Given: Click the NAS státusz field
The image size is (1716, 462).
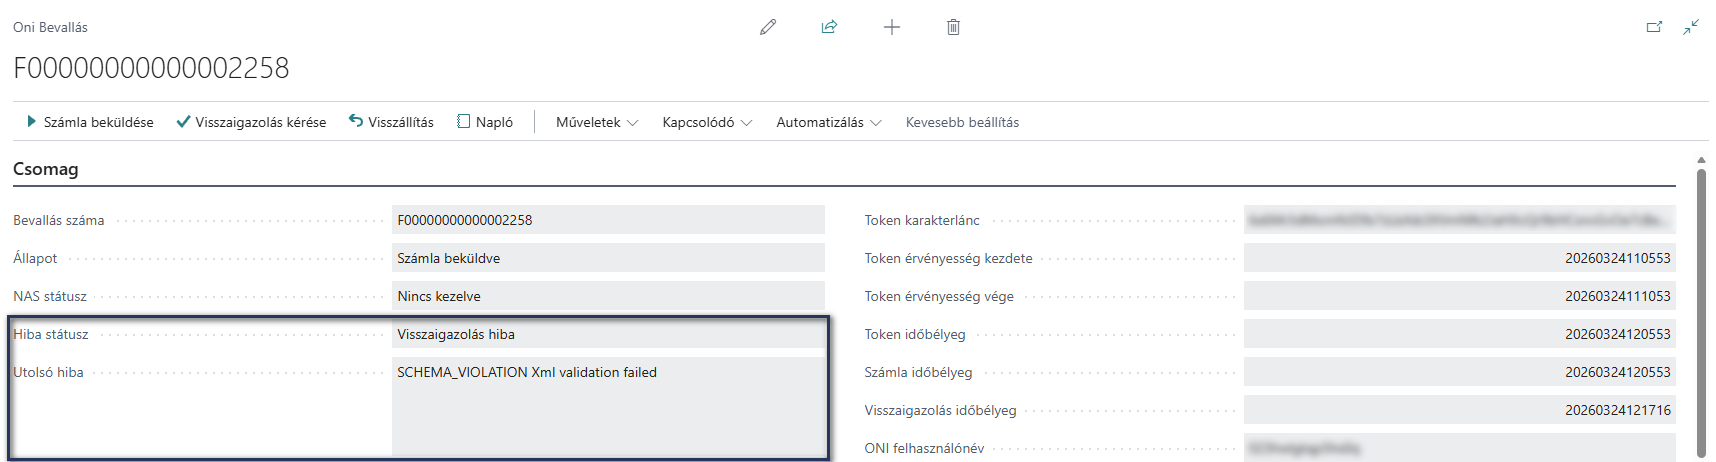Looking at the screenshot, I should coord(608,296).
